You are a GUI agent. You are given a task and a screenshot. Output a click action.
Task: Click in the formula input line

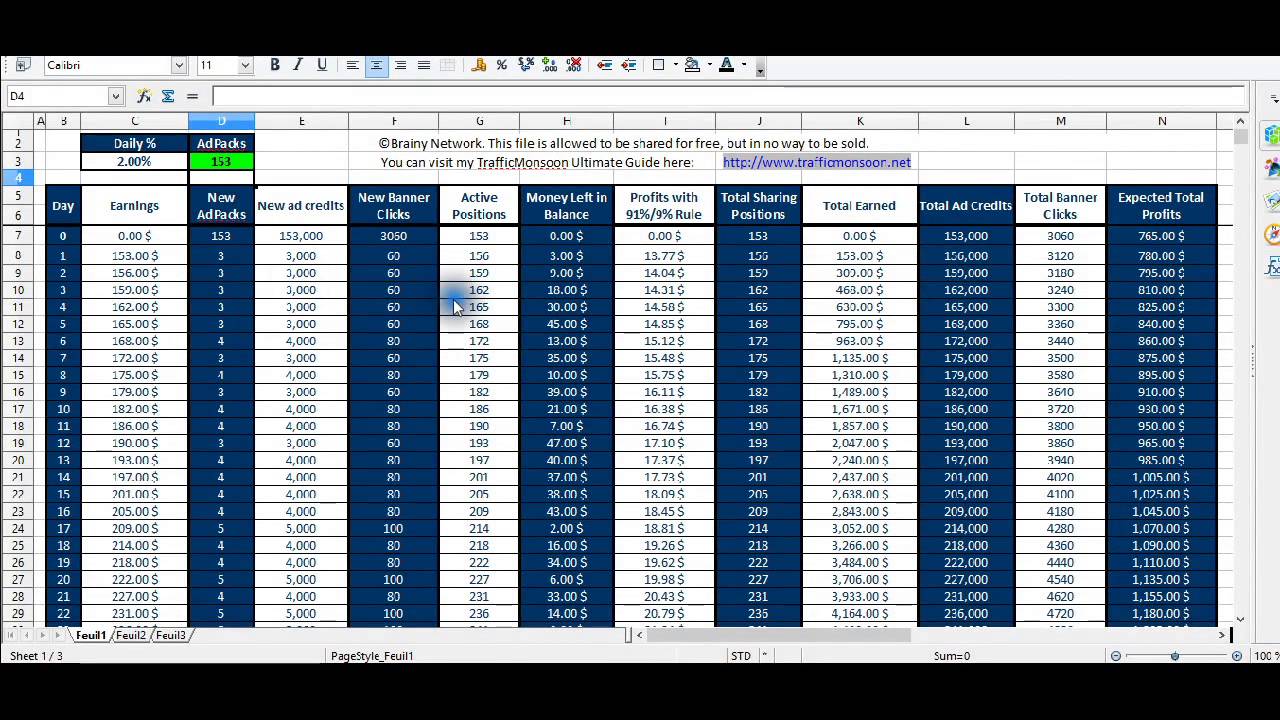coord(728,96)
